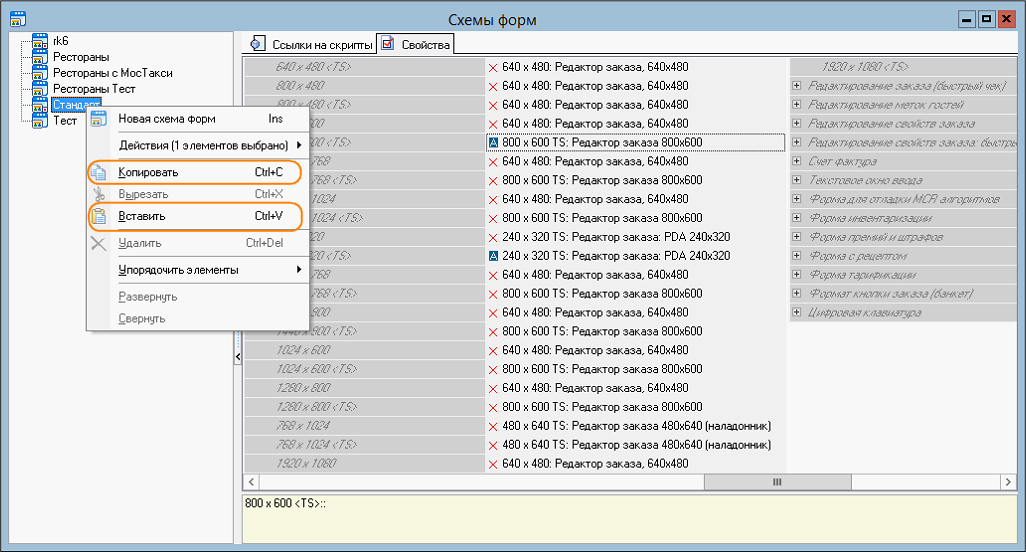Click the horizontal scrollbar thumb
This screenshot has width=1026, height=552.
(775, 482)
